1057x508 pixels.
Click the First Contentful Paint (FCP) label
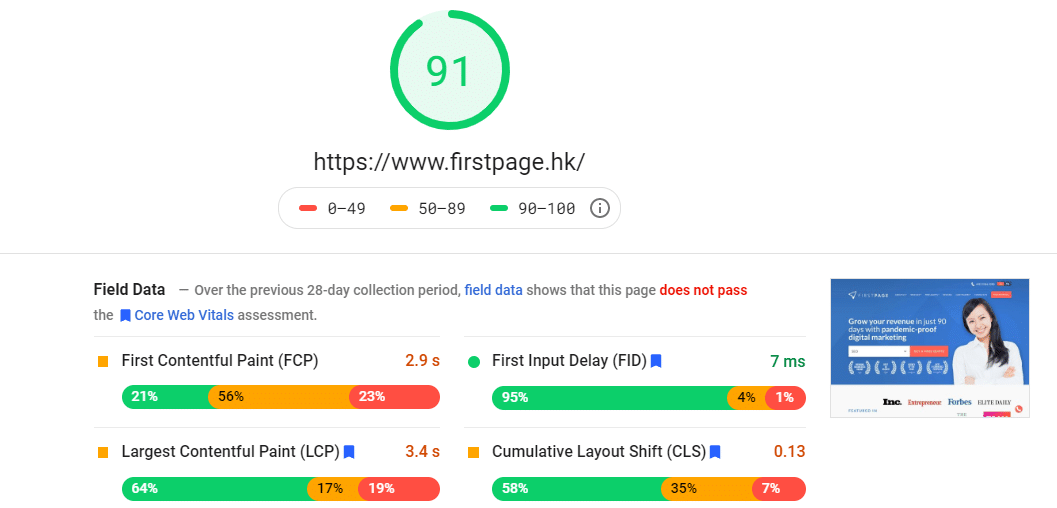(x=220, y=360)
